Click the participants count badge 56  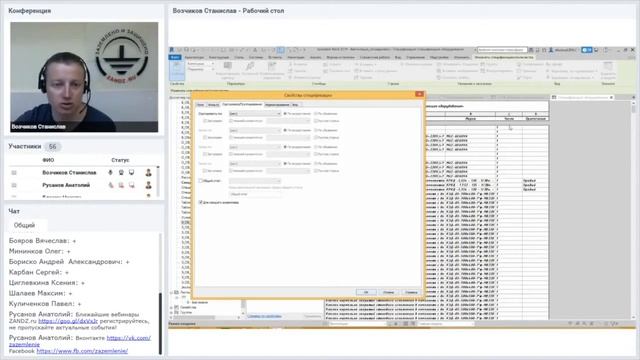tap(52, 147)
